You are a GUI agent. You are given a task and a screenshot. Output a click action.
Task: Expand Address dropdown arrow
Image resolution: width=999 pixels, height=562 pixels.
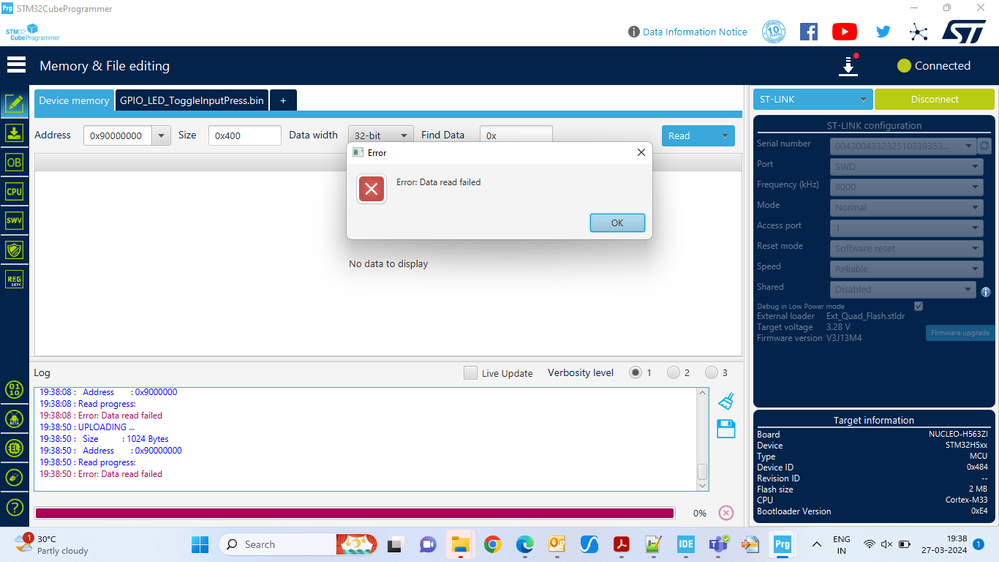(x=161, y=135)
